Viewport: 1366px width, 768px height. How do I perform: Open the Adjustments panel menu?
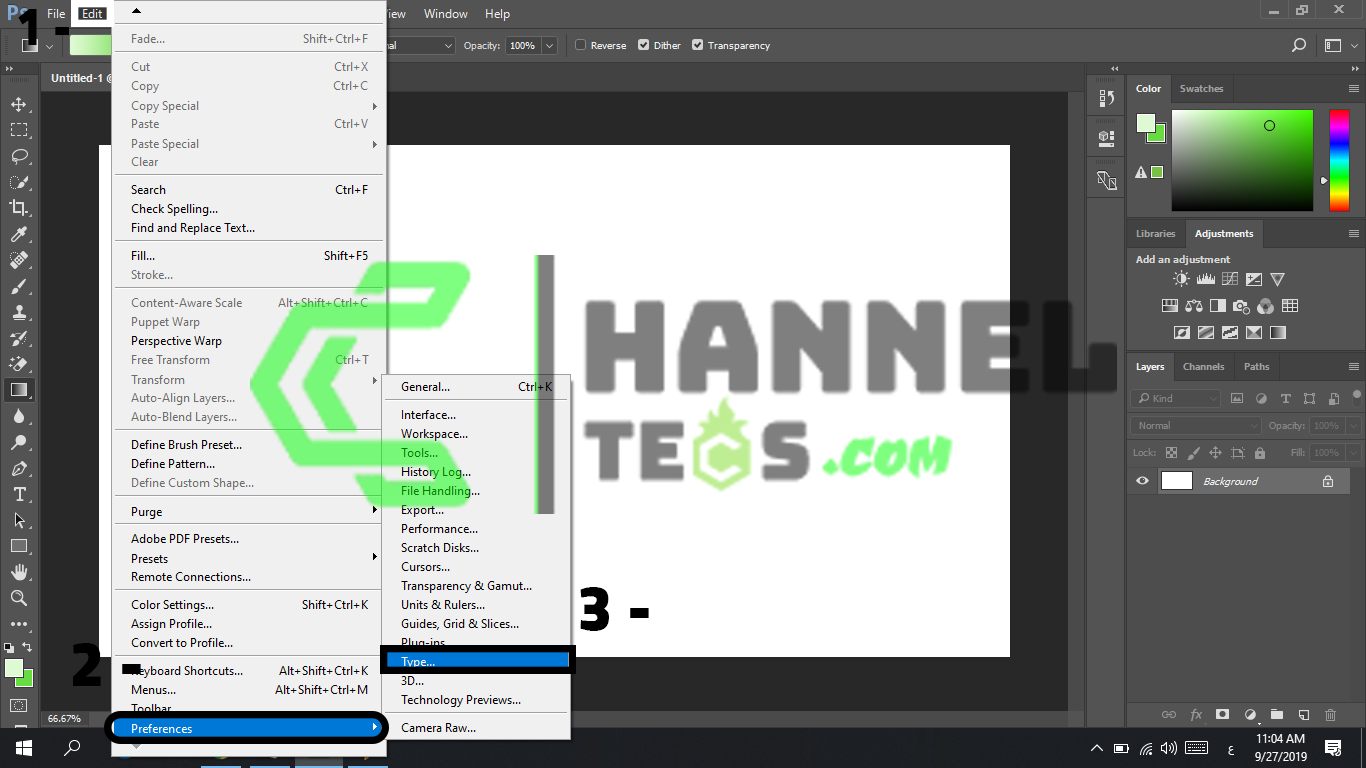coord(1353,234)
